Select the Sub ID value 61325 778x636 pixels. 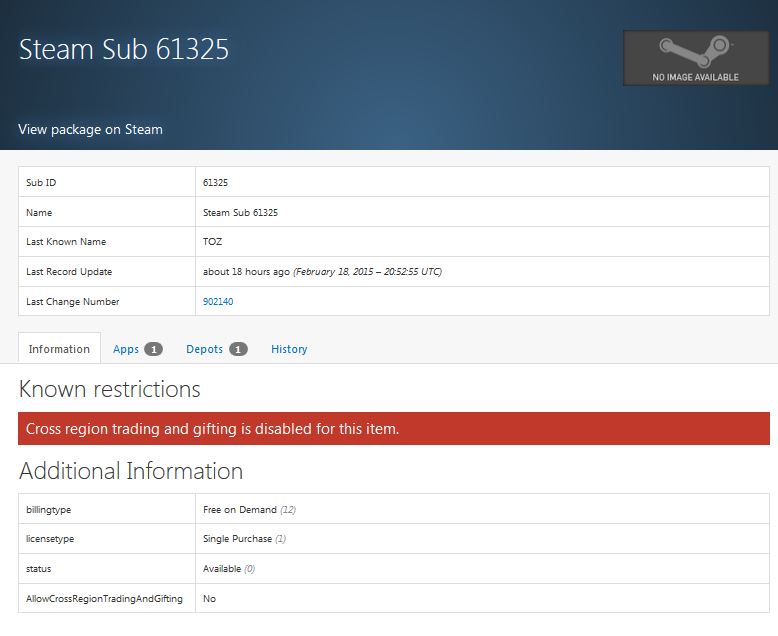click(215, 183)
